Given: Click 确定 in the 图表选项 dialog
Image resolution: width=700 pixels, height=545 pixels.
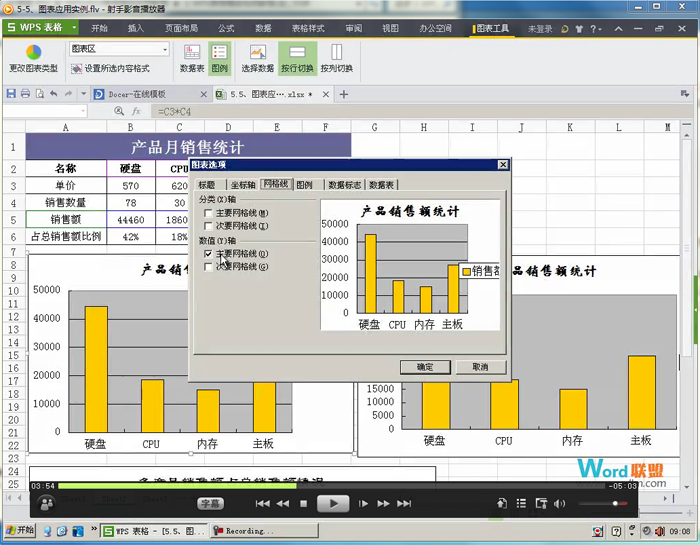Looking at the screenshot, I should (x=425, y=367).
